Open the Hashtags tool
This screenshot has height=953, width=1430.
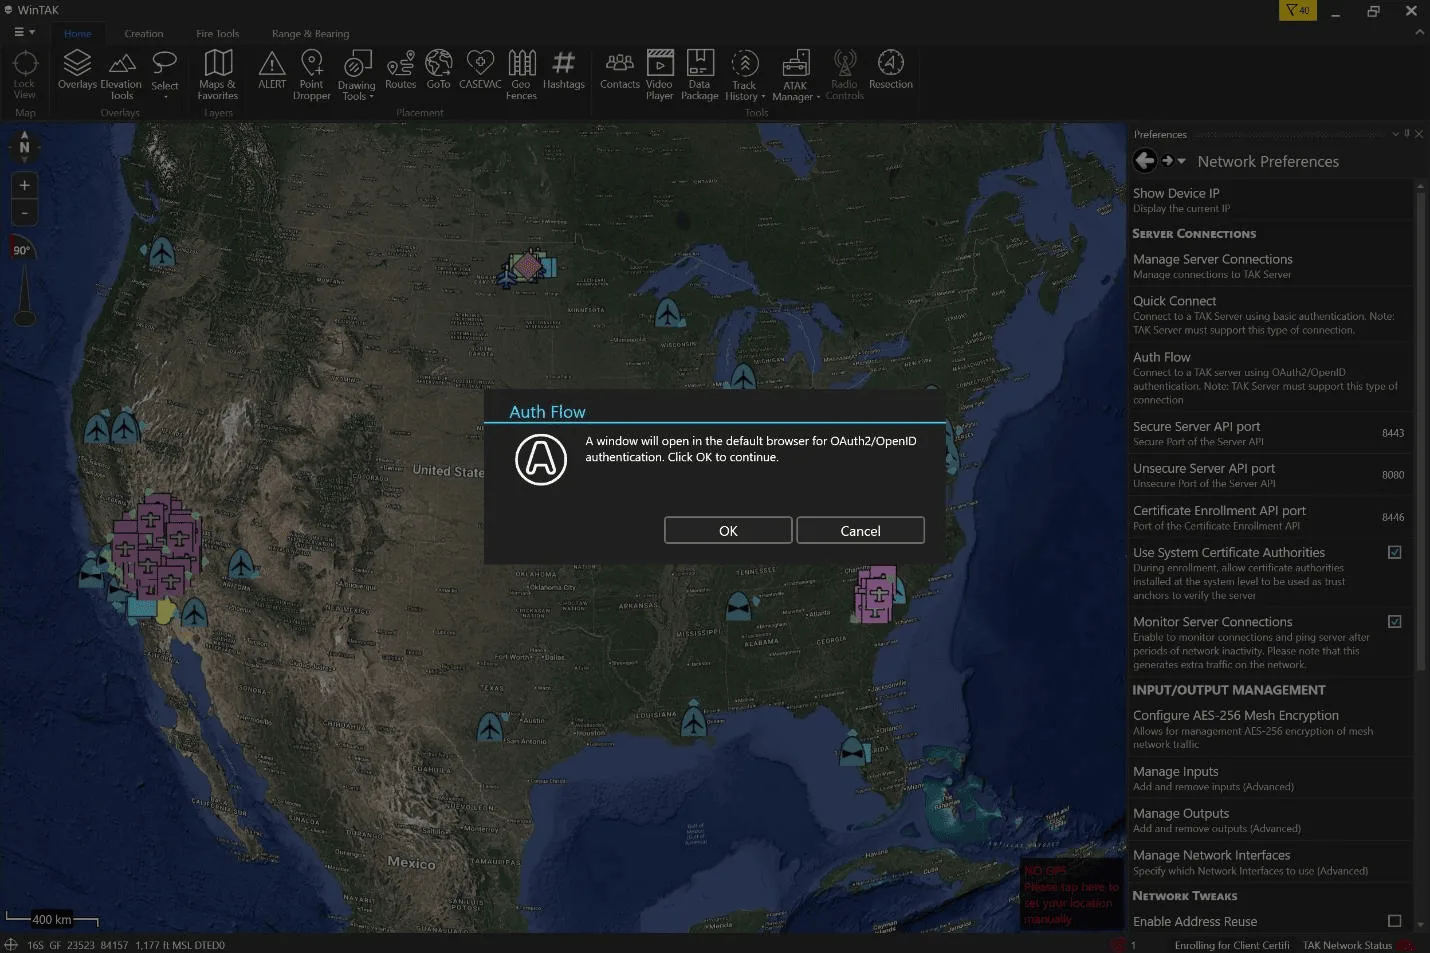point(564,70)
